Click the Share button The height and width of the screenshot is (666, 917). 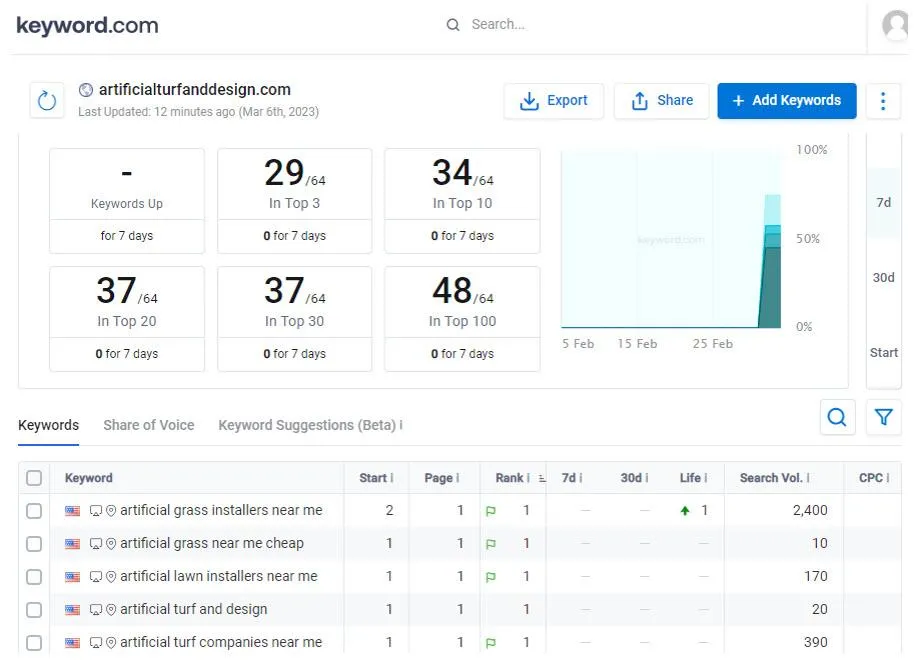point(661,101)
